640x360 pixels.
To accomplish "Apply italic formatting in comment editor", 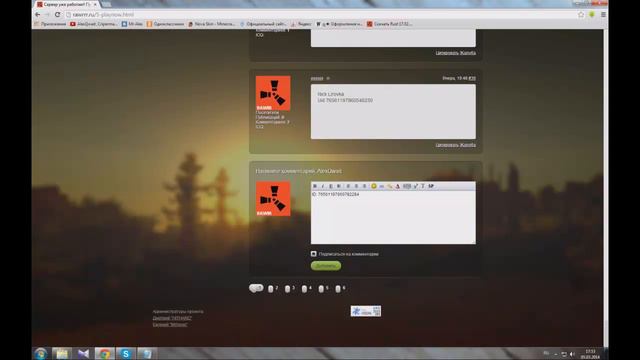I will [x=323, y=186].
